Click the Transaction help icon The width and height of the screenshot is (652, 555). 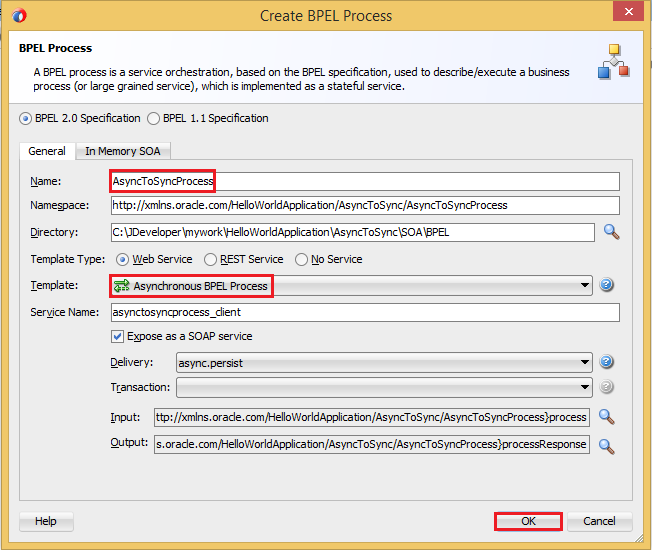(x=606, y=387)
